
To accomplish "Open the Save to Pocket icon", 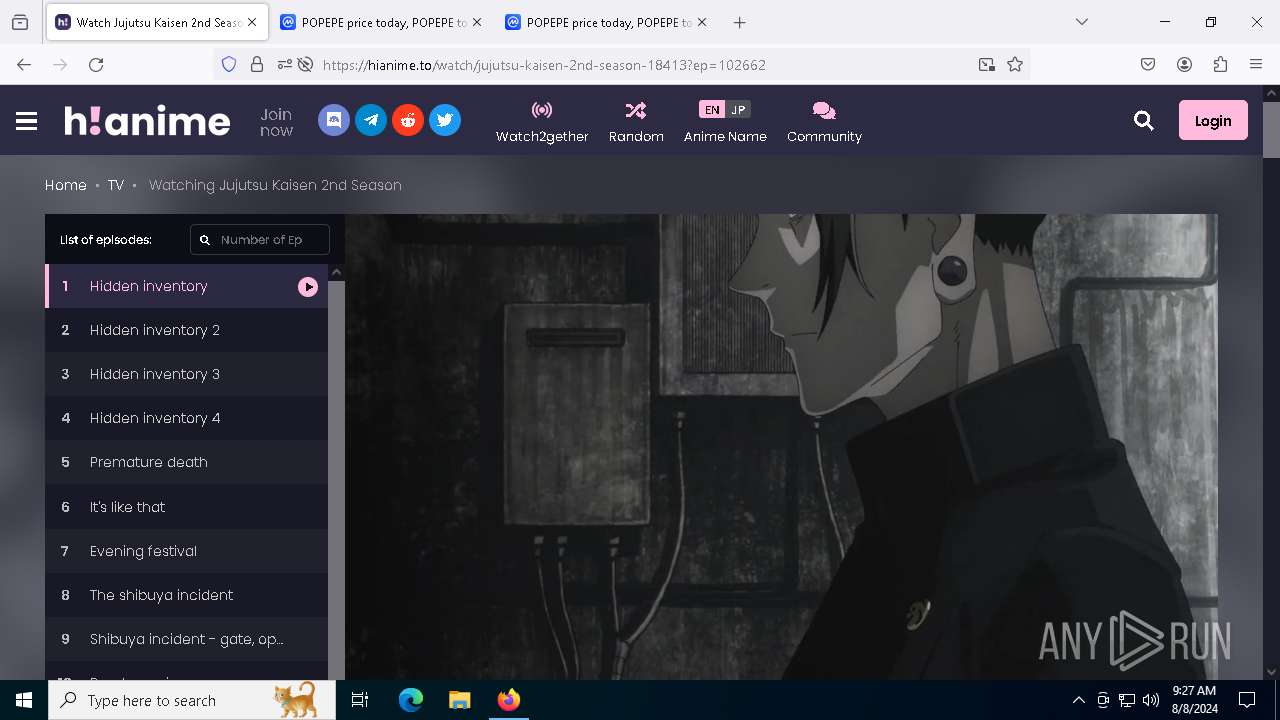I will [x=1148, y=64].
